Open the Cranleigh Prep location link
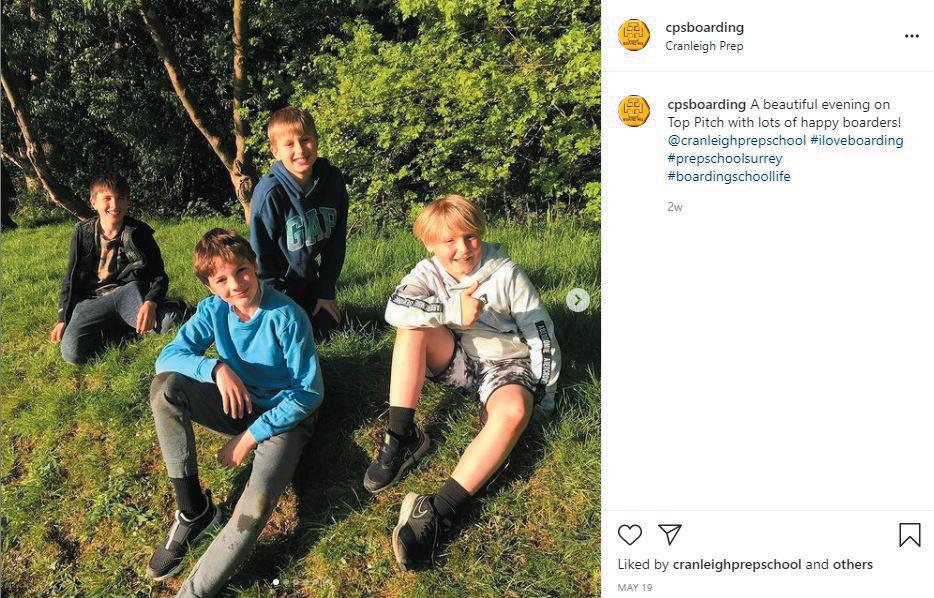Viewport: 934px width, 598px height. point(704,46)
